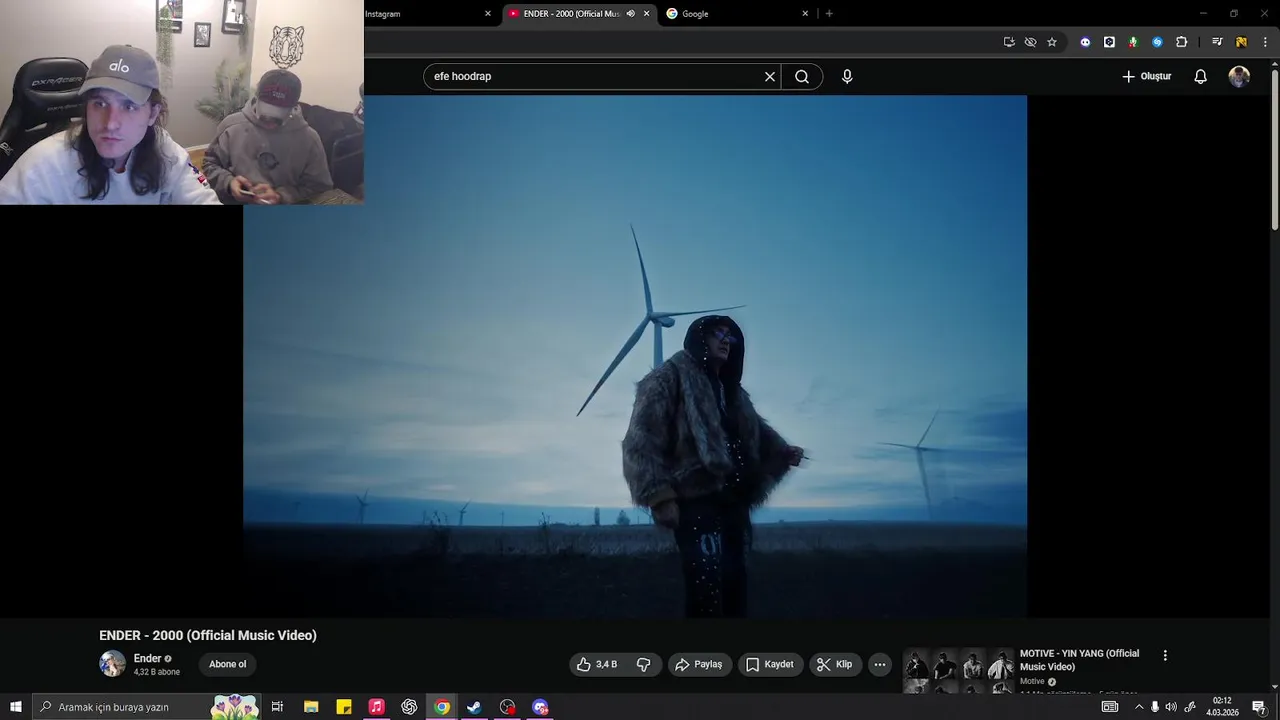
Task: Open the dark blue cube extension
Action: (x=1109, y=42)
